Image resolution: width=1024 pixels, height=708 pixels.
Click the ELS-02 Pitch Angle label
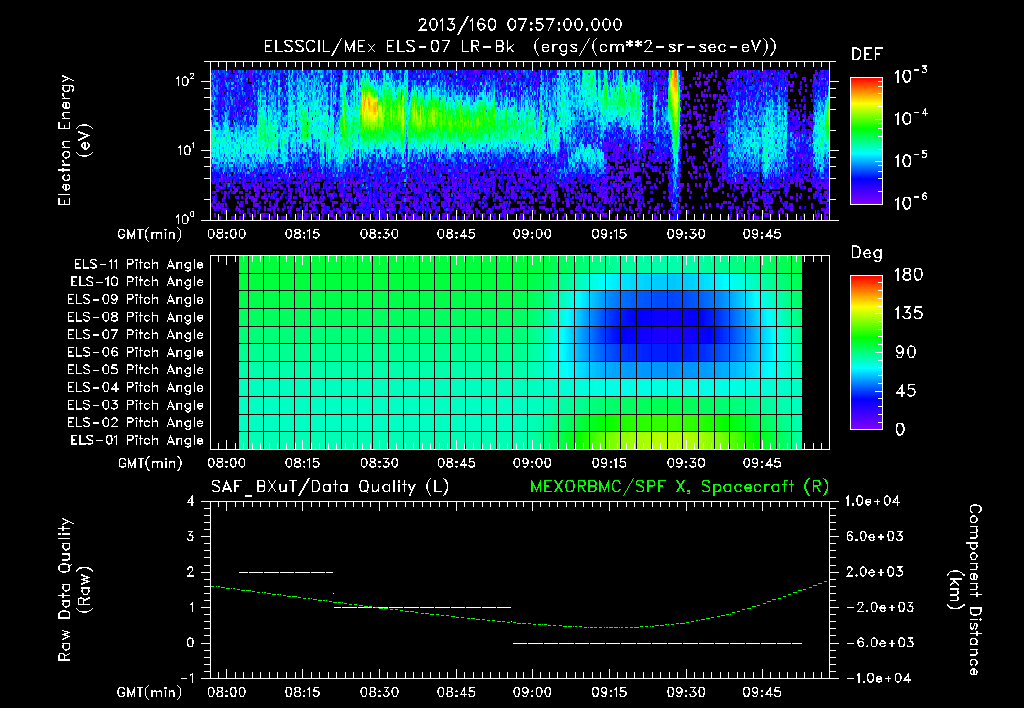coord(135,423)
